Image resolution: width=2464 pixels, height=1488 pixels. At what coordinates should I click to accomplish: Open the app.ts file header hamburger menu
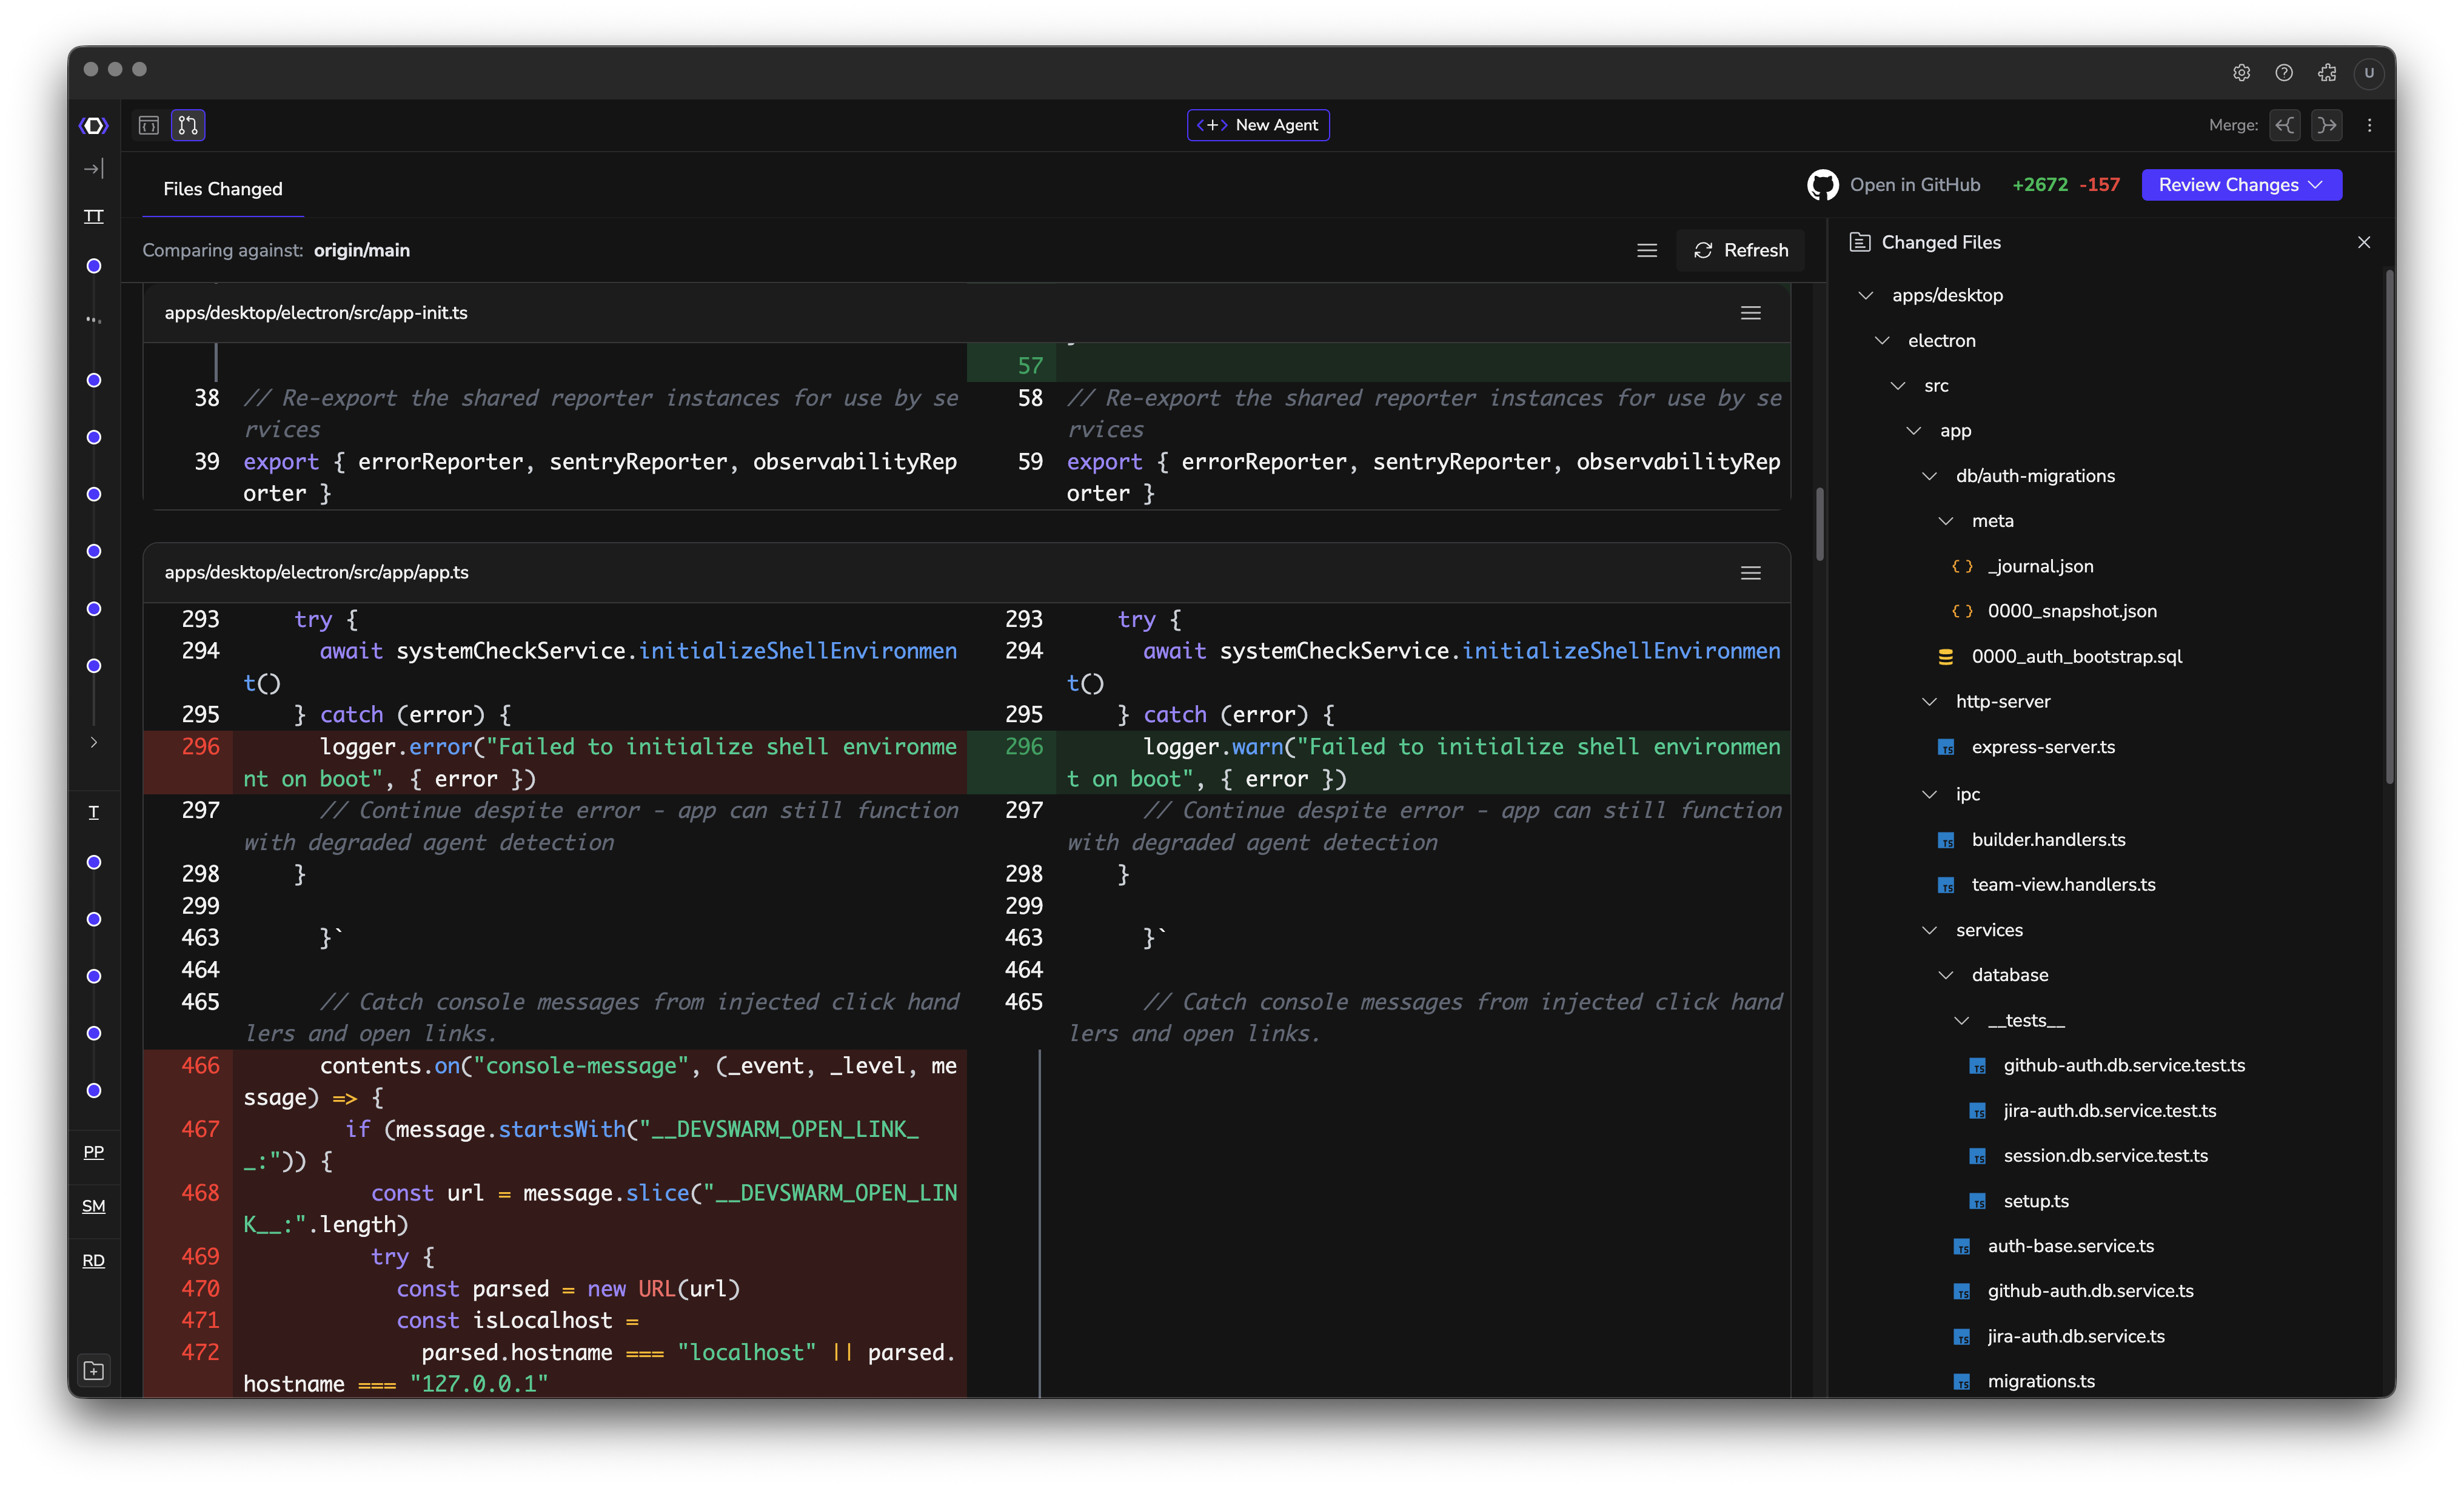point(1750,573)
